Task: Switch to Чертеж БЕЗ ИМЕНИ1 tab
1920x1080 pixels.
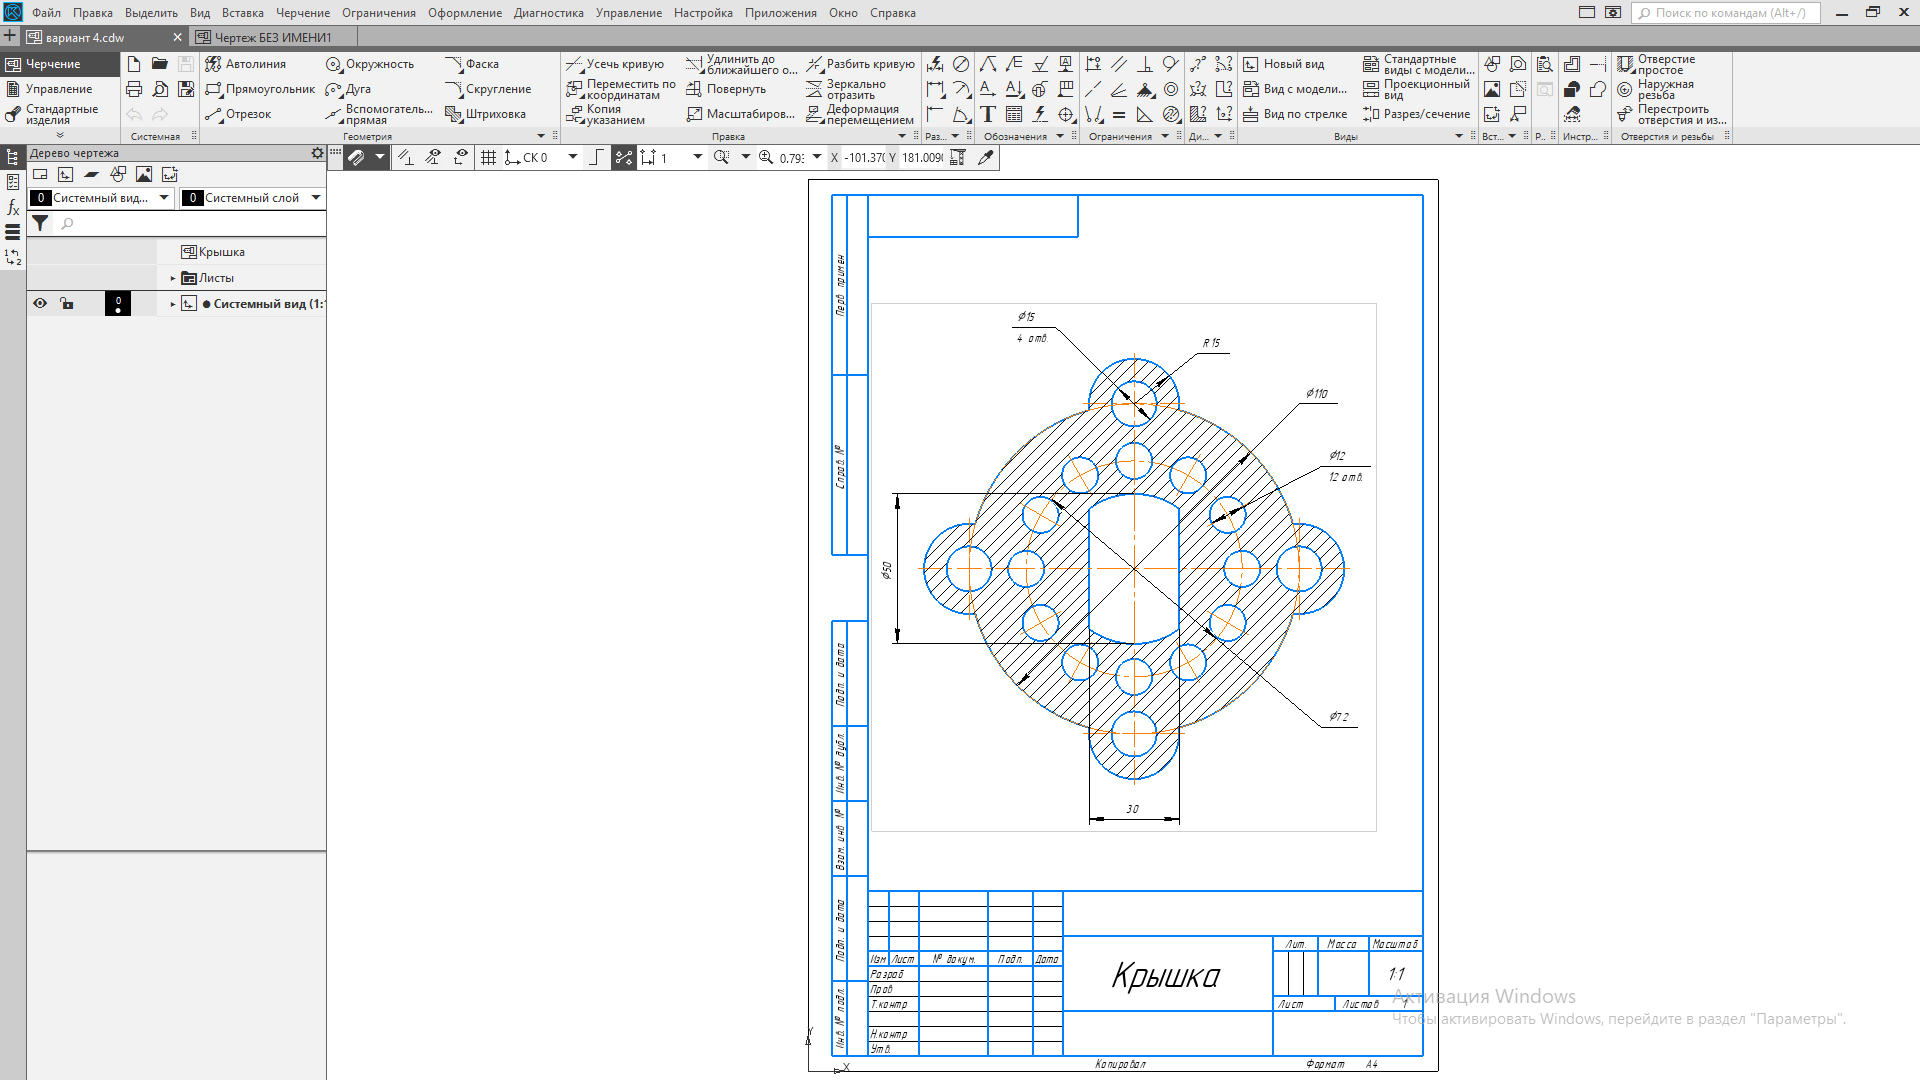Action: (272, 37)
